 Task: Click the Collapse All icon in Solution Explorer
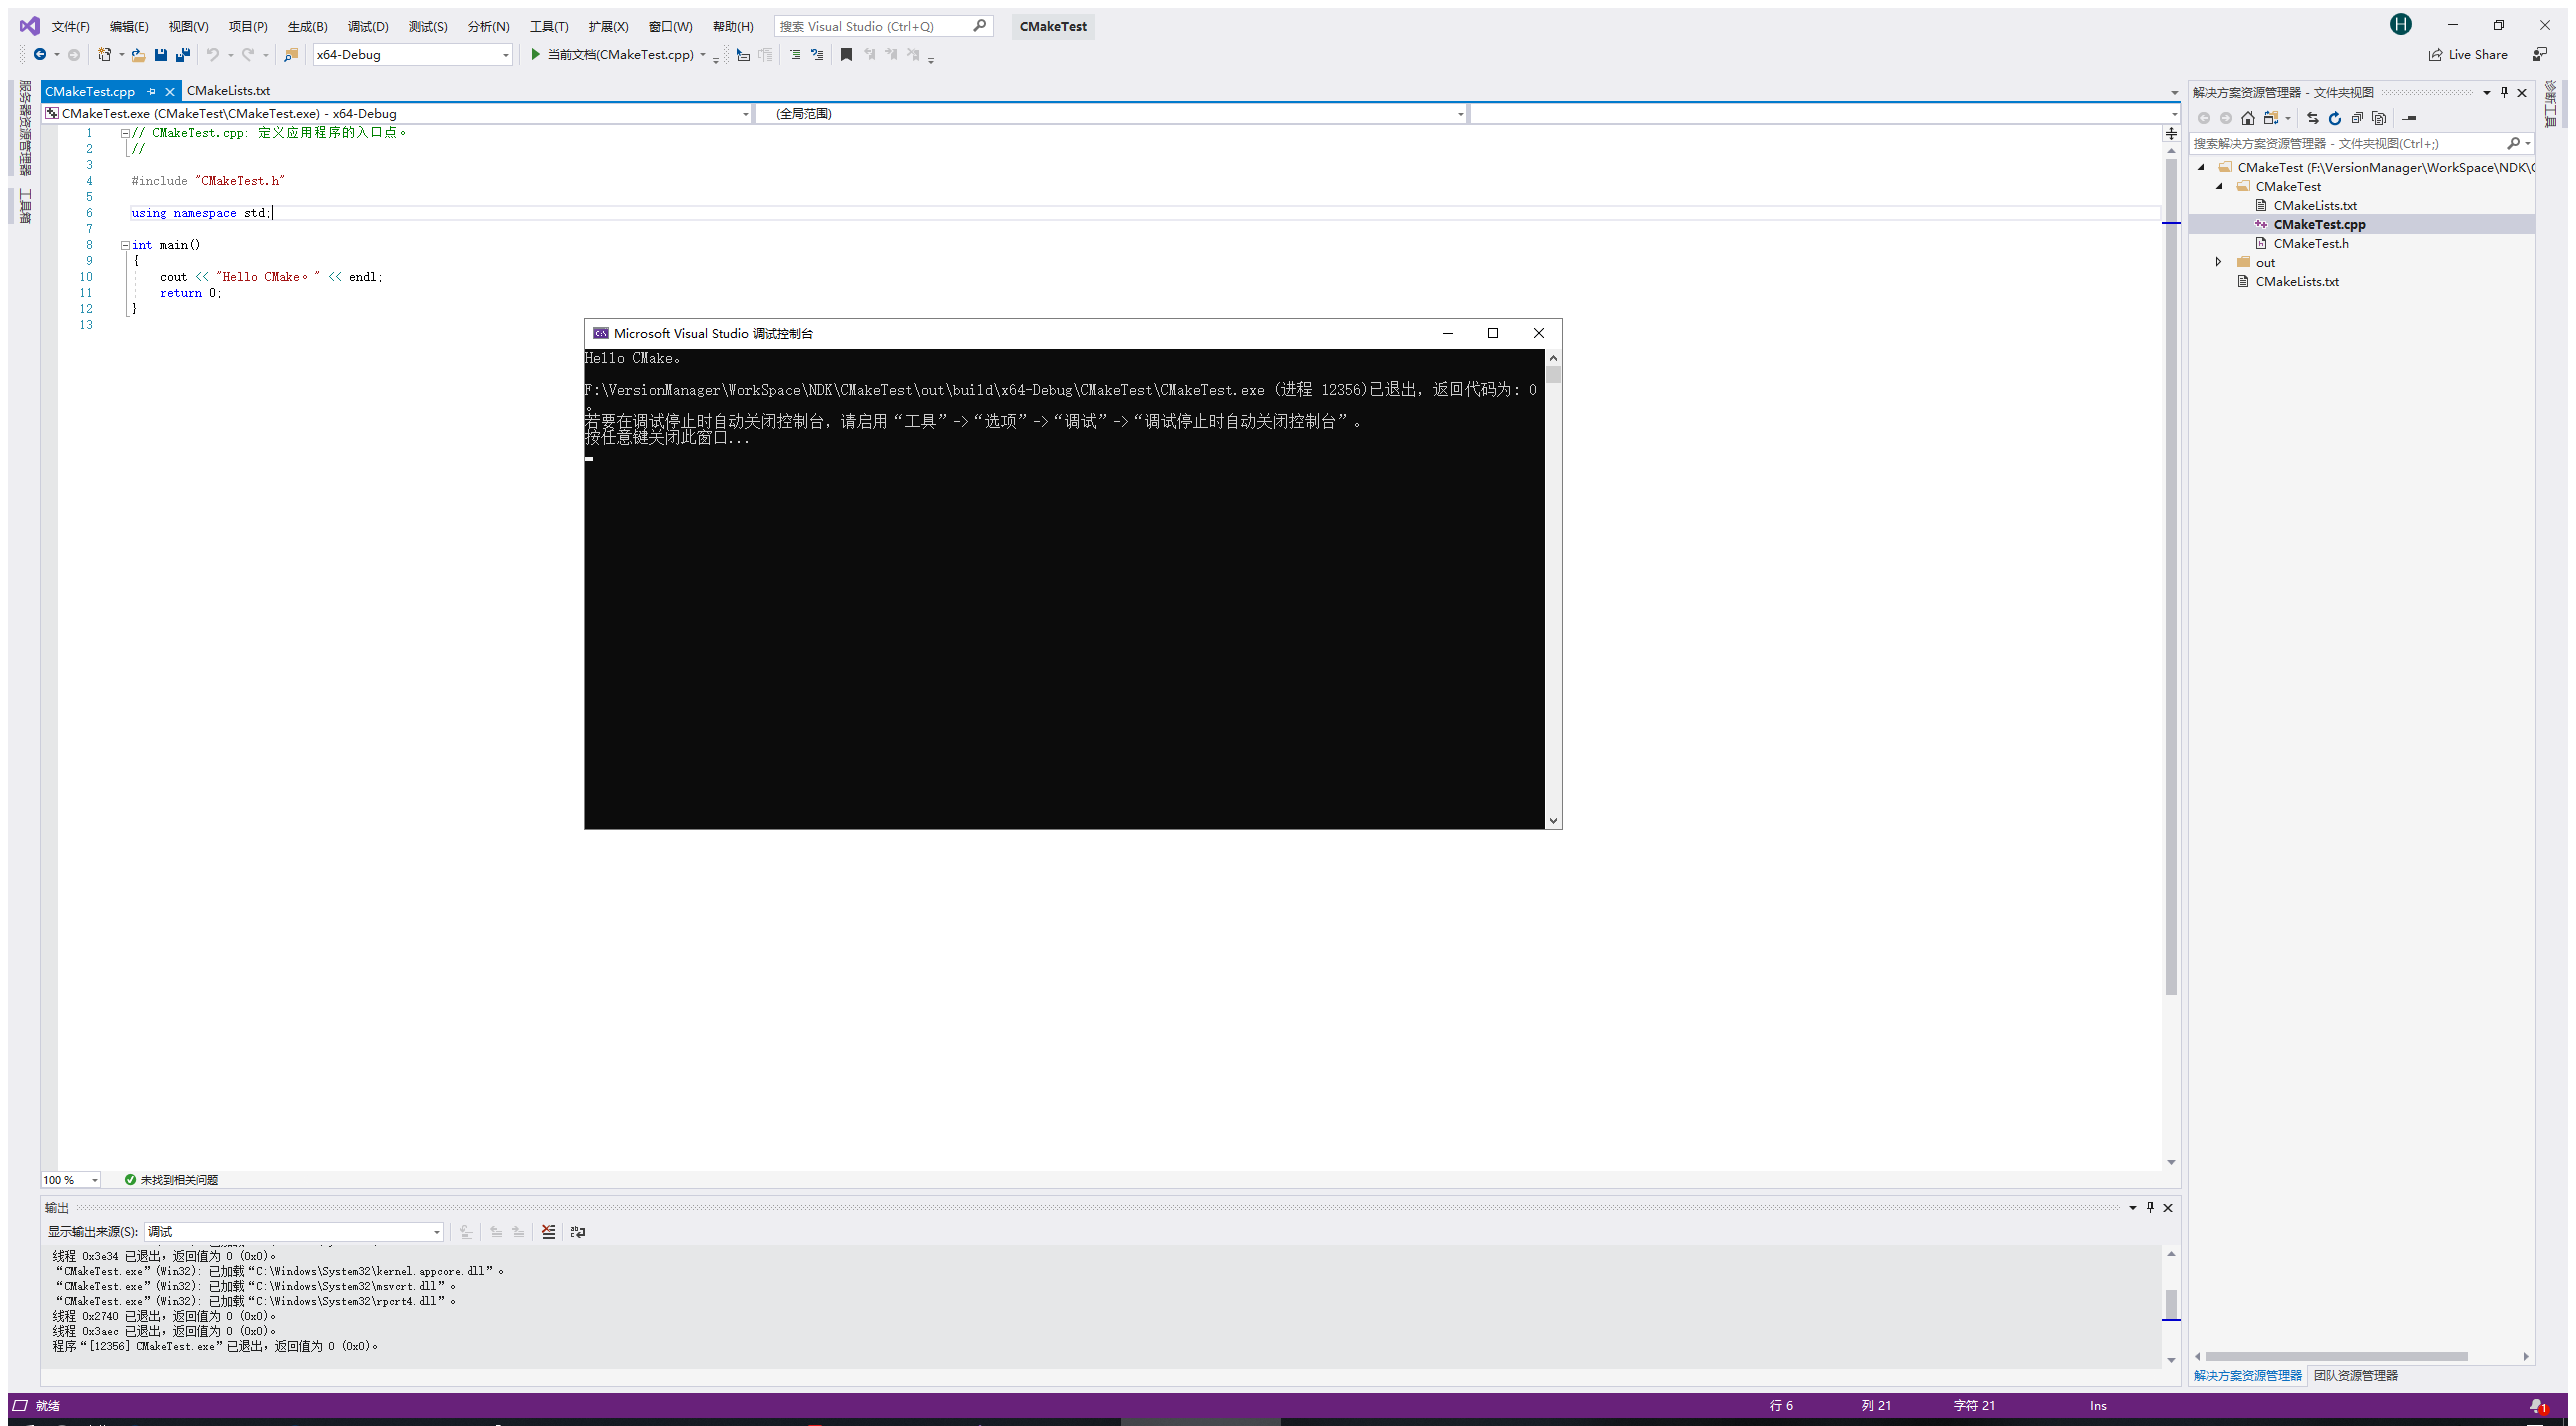[x=2358, y=117]
